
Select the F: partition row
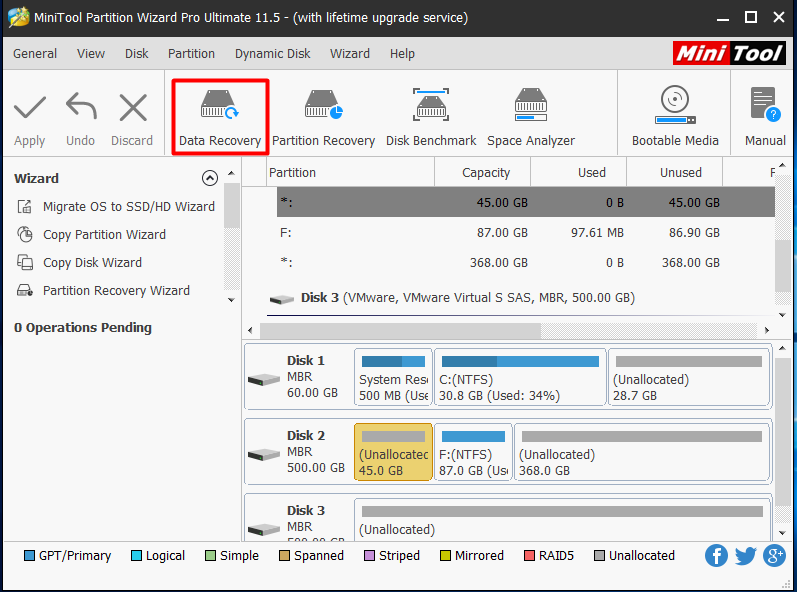526,232
